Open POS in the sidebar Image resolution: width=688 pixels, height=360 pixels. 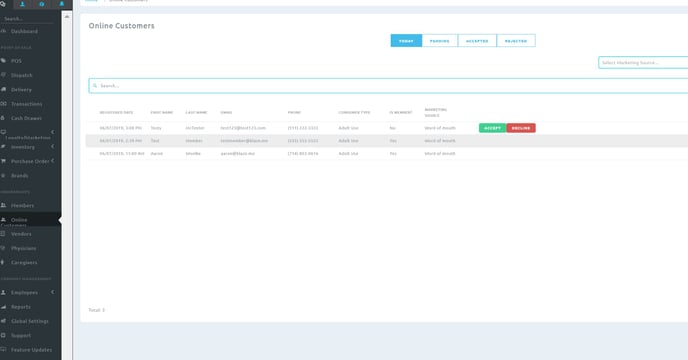click(x=16, y=61)
